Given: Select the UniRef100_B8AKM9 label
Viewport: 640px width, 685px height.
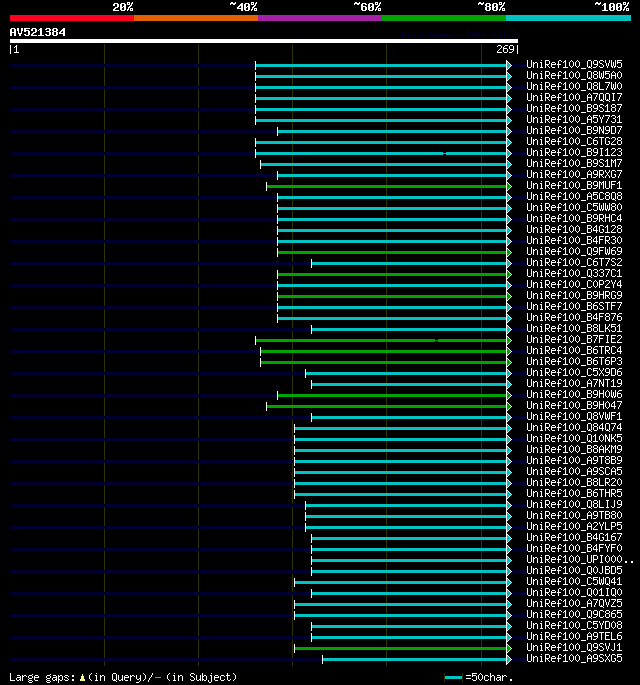Looking at the screenshot, I should 574,449.
